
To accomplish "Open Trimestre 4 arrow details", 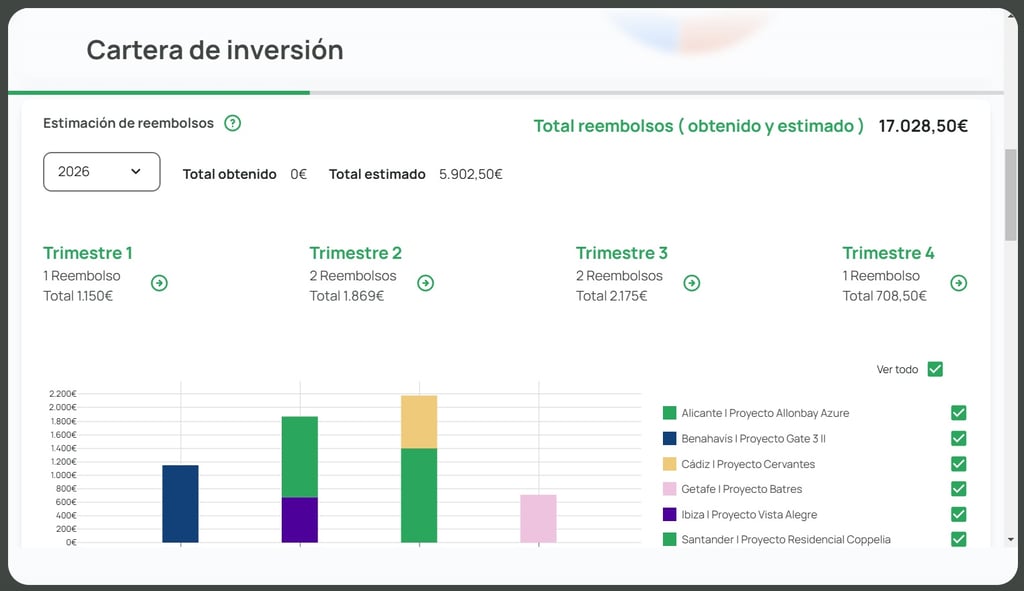I will 959,283.
